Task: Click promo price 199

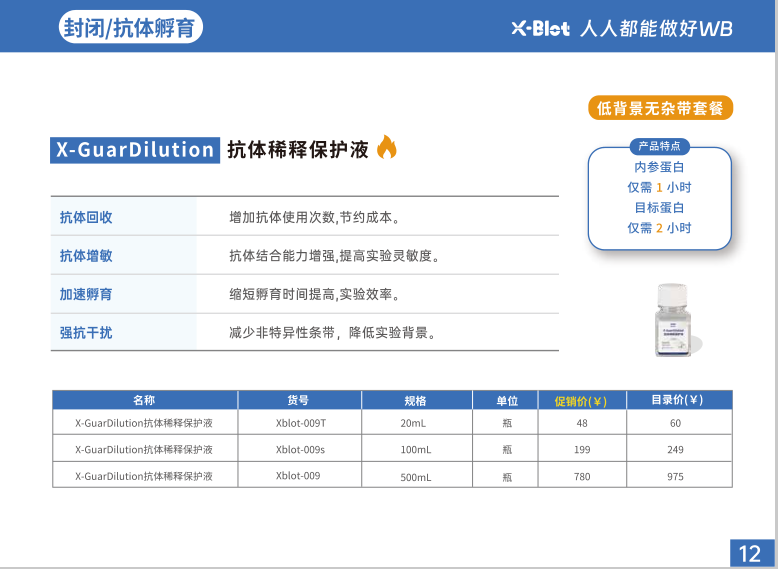Action: [x=582, y=449]
